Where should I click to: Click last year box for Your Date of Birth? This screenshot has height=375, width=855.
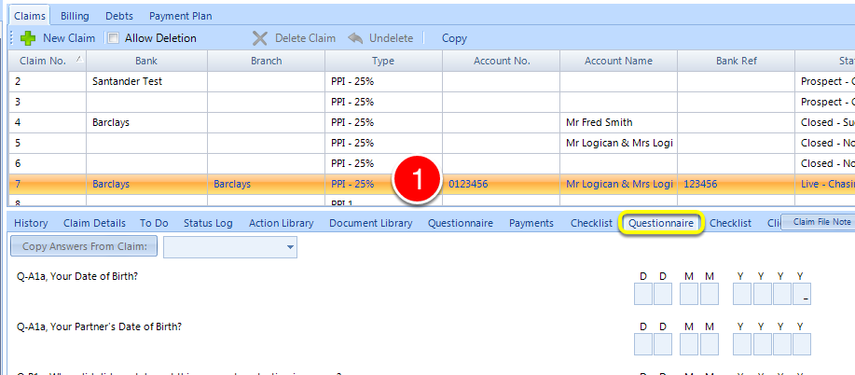(802, 294)
